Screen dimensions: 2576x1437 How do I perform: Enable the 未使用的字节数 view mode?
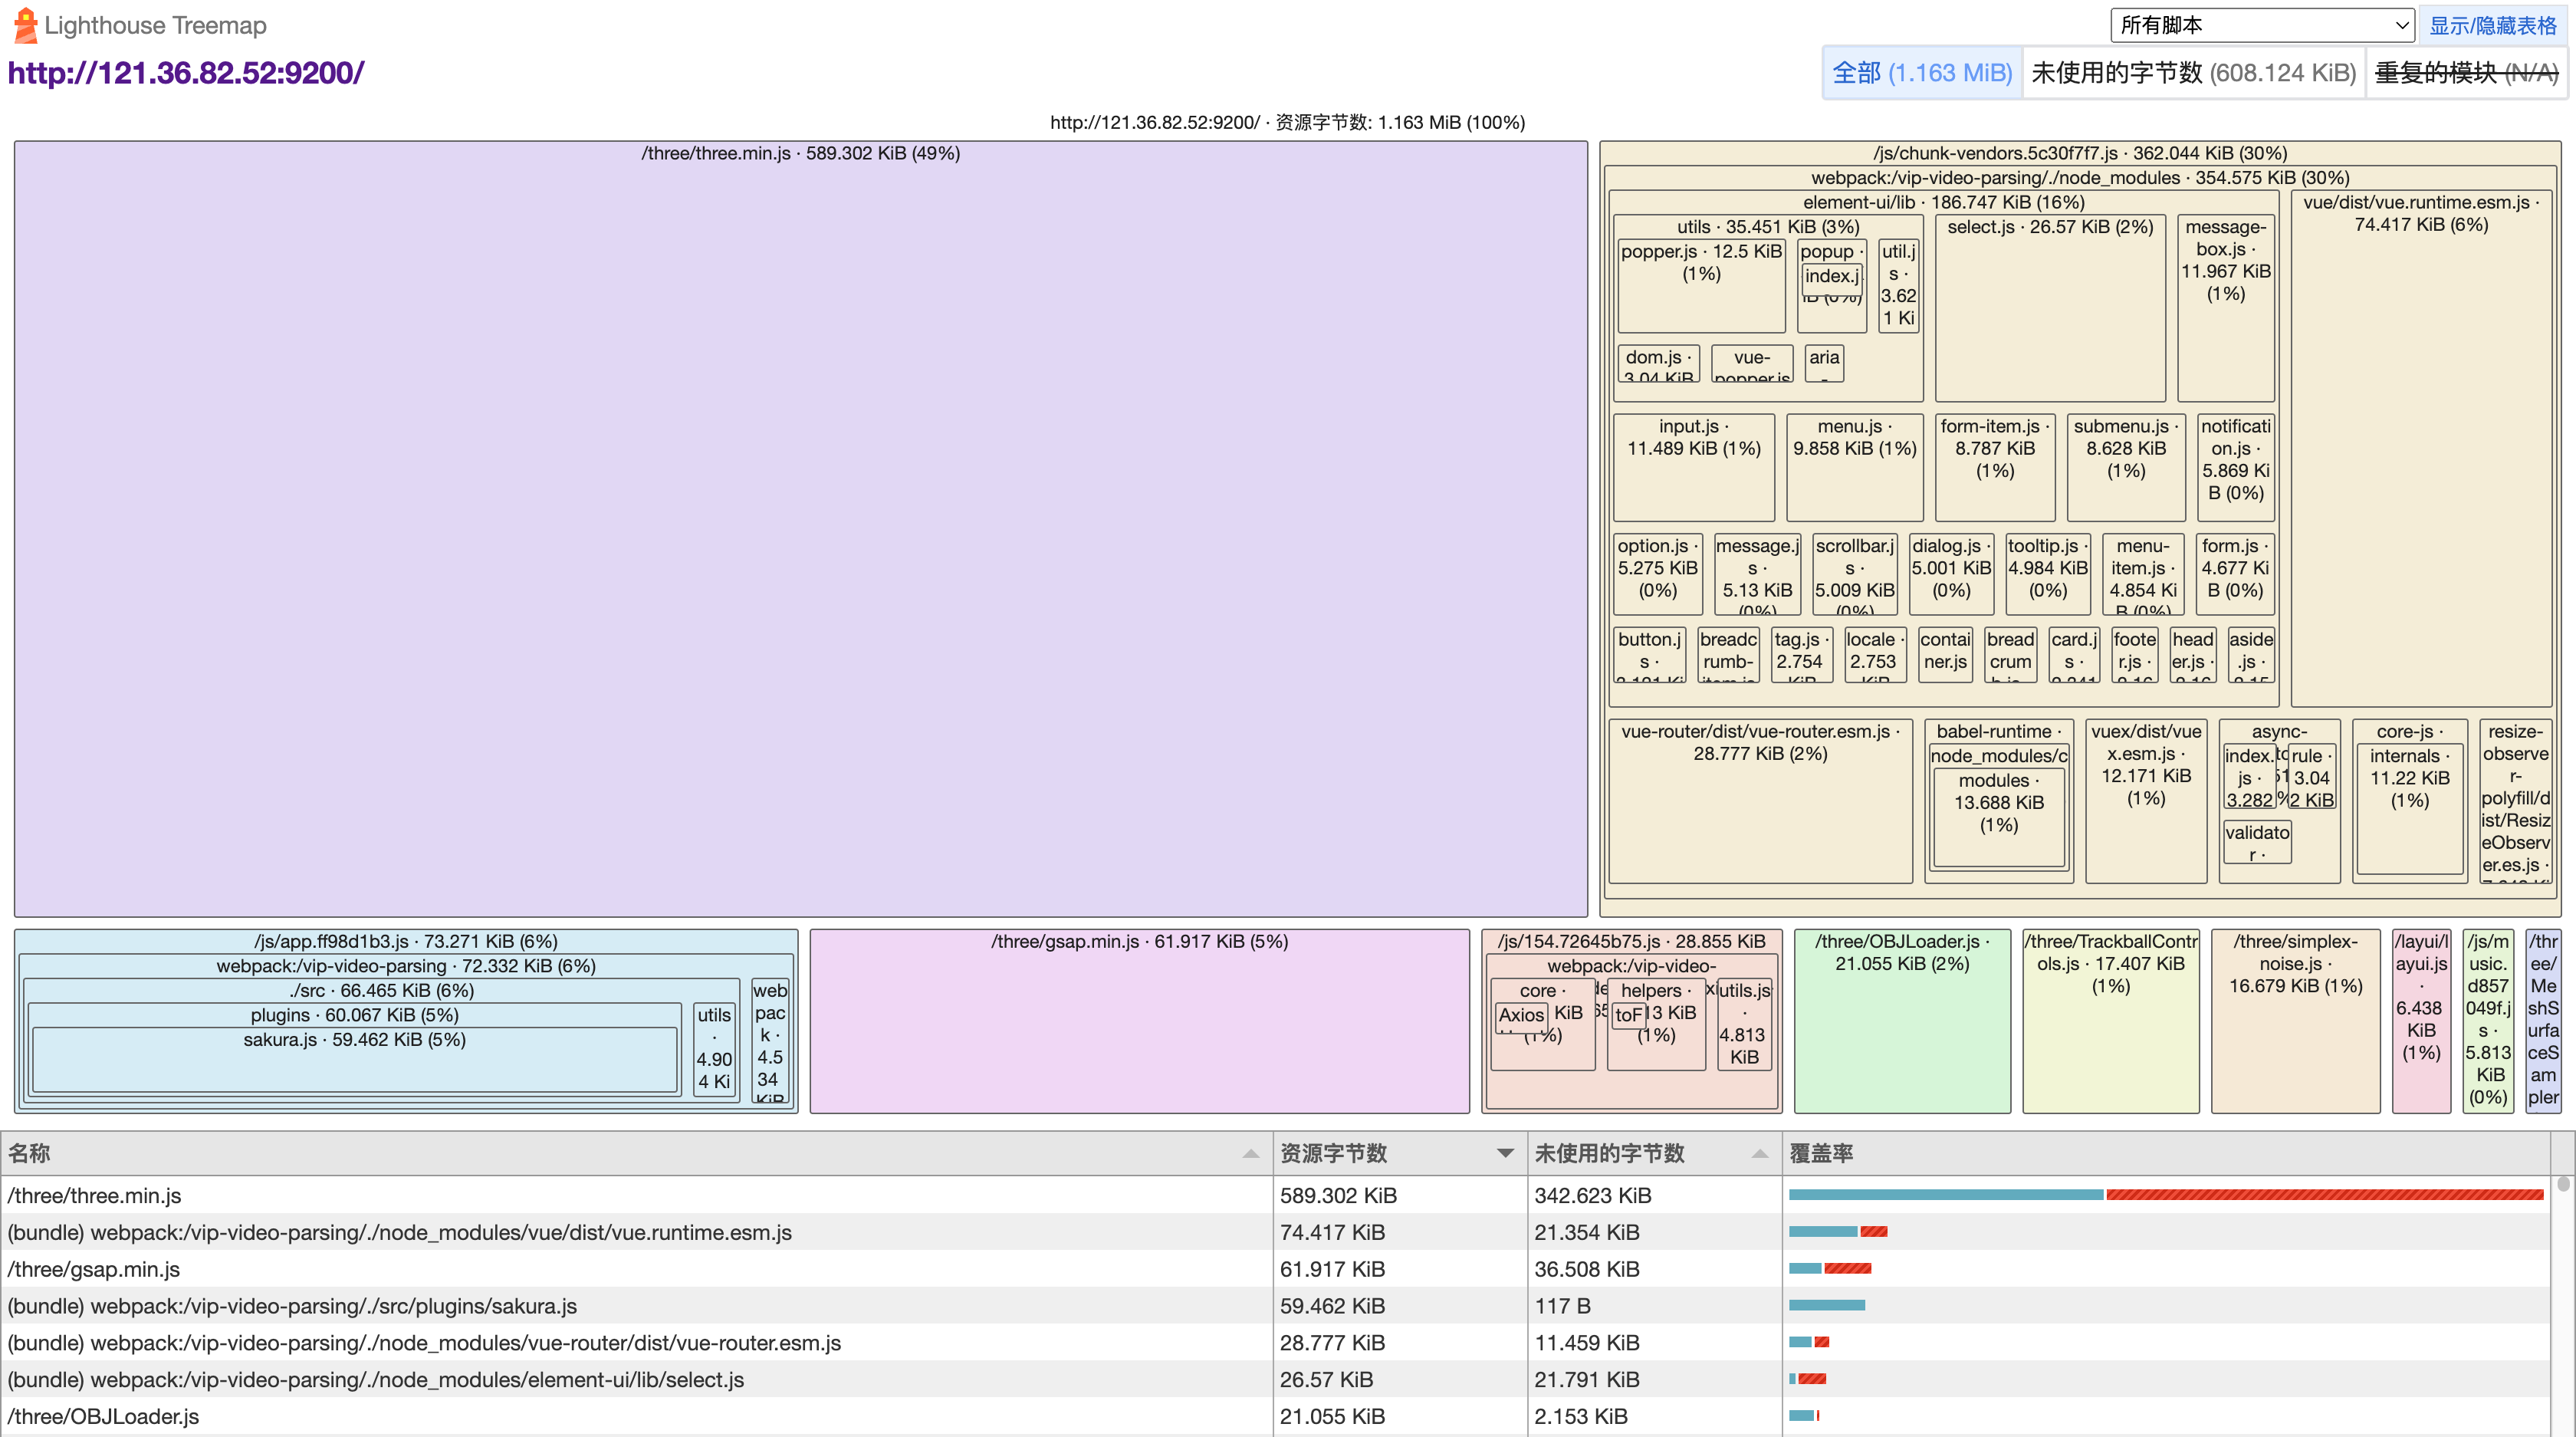(2193, 72)
